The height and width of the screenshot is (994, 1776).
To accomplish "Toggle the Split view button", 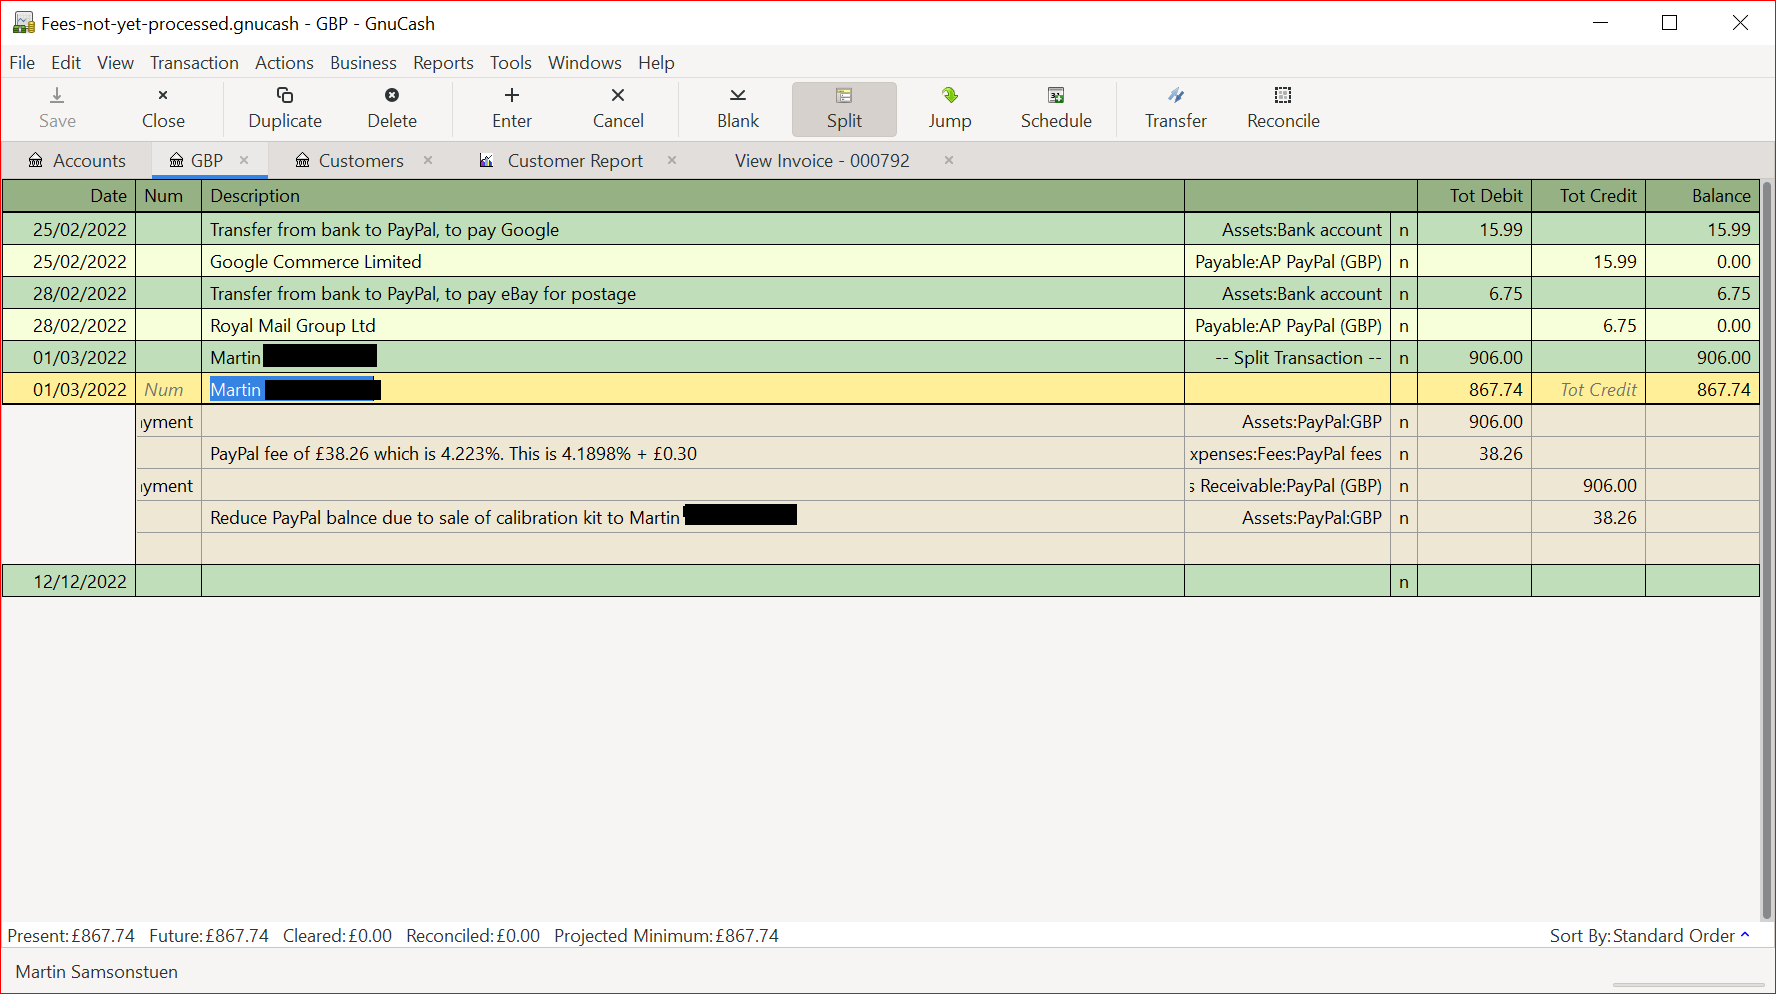I will 844,108.
